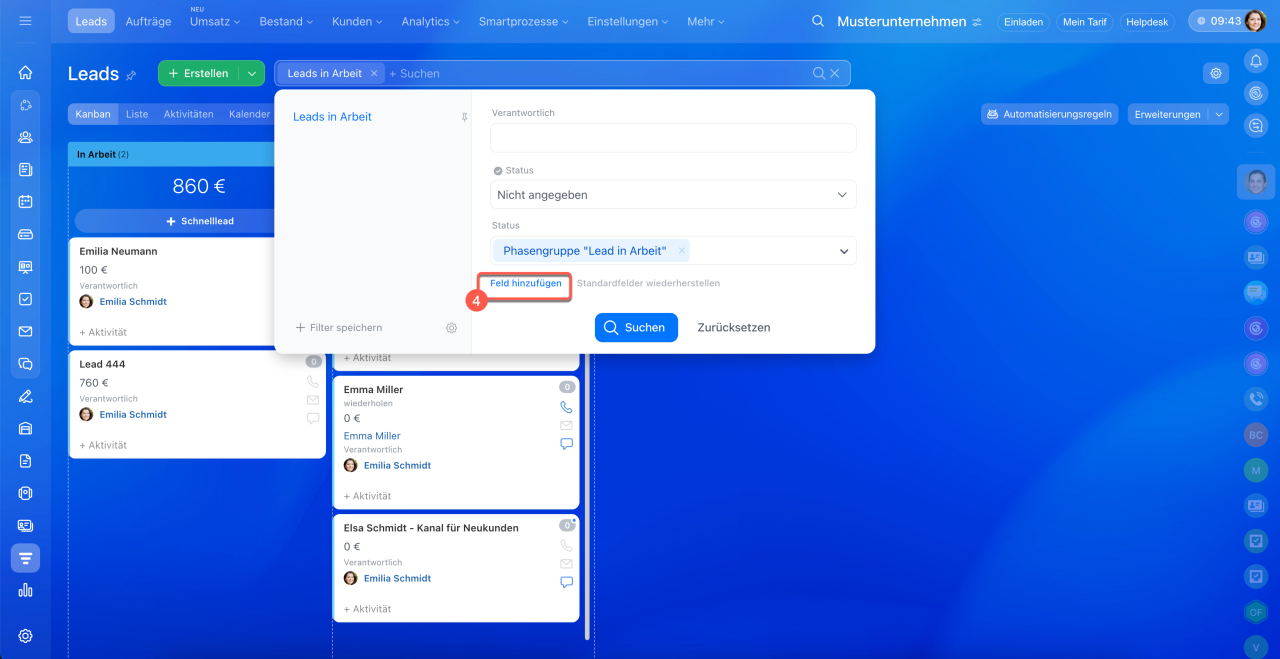Switch to Aktivitäten view

point(189,114)
